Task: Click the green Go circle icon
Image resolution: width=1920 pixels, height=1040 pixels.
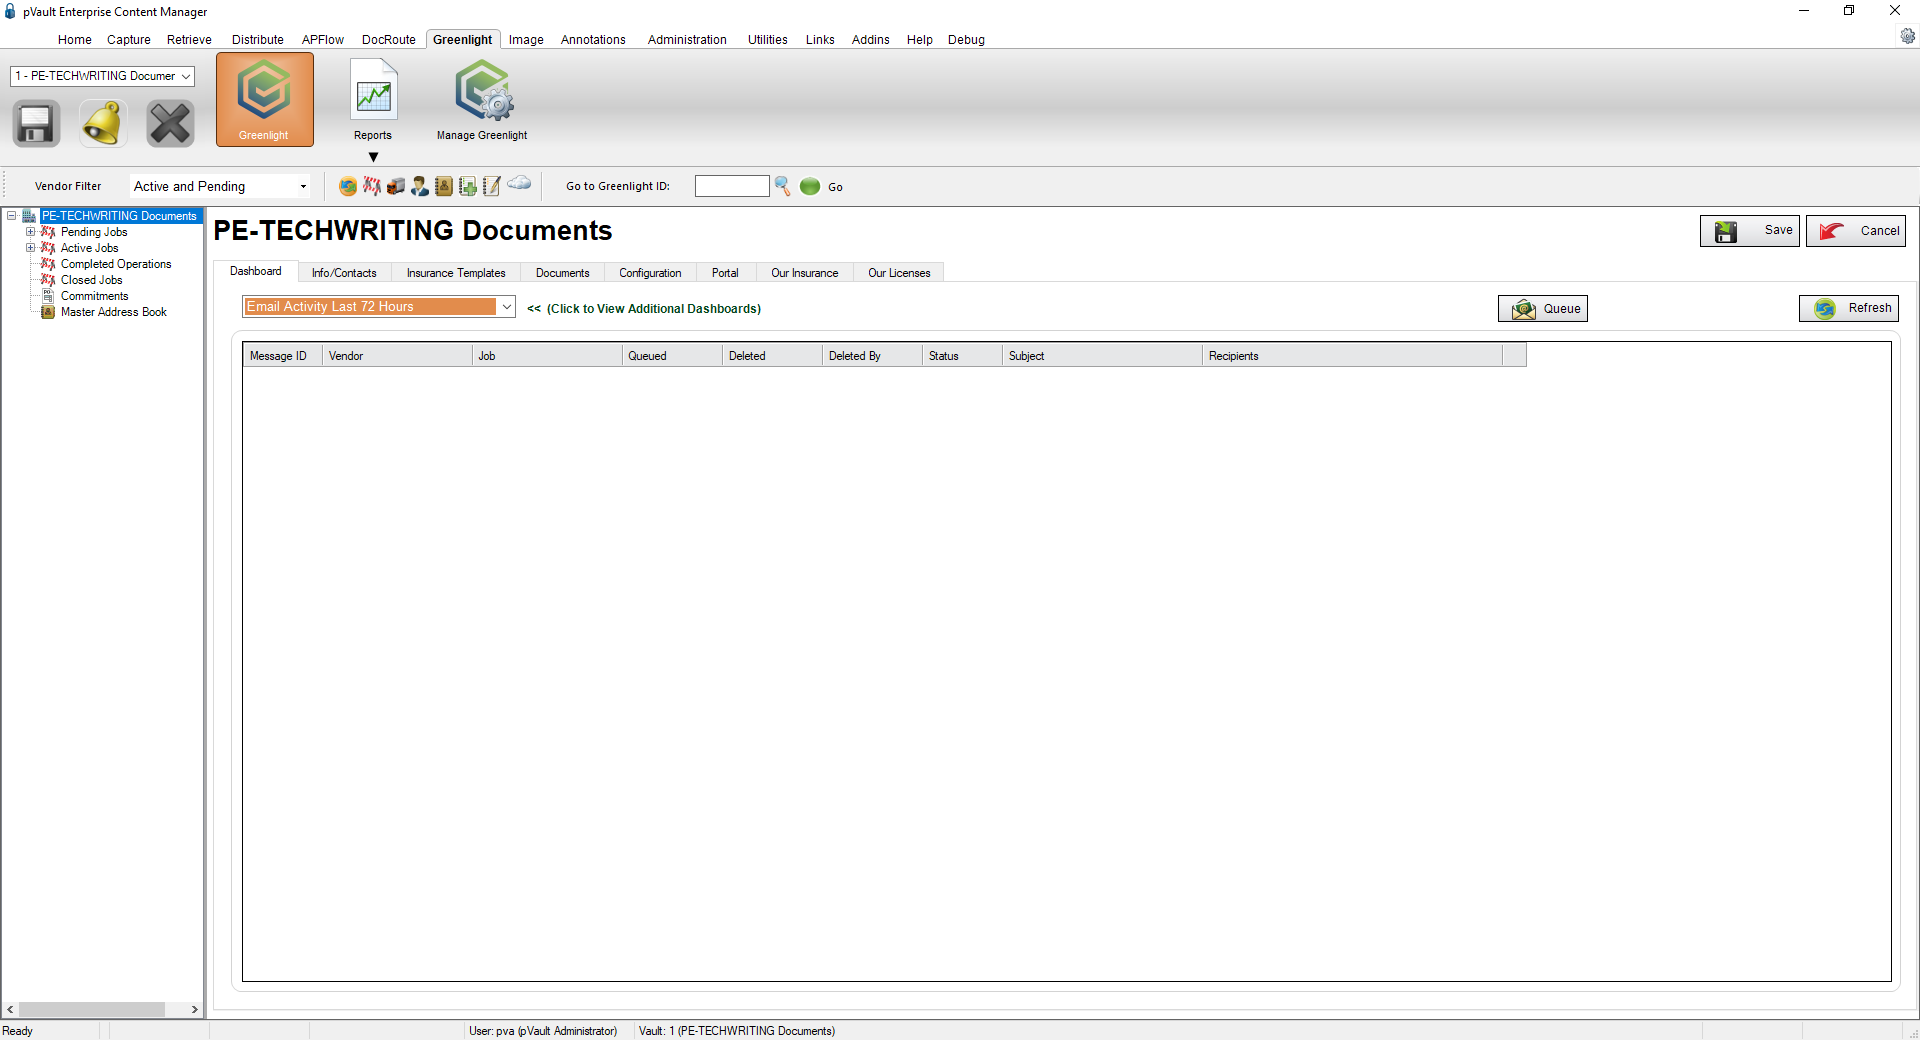Action: [810, 186]
